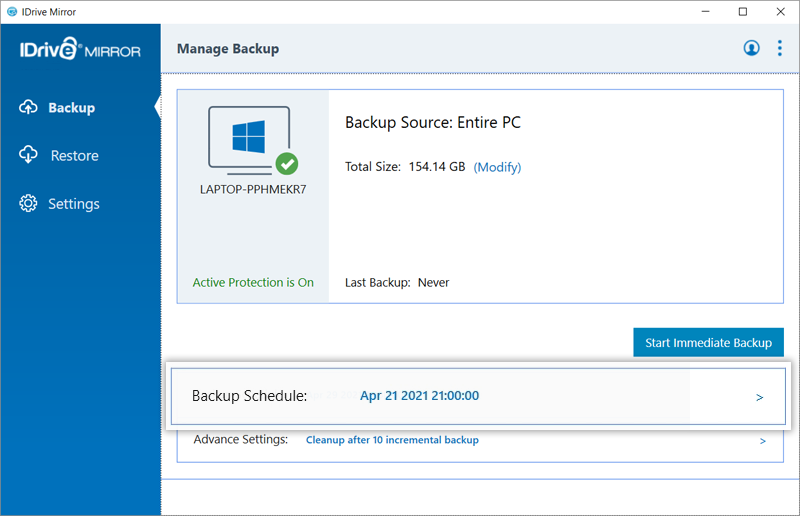Click the Windows PC computer icon
The width and height of the screenshot is (800, 516).
click(x=249, y=138)
